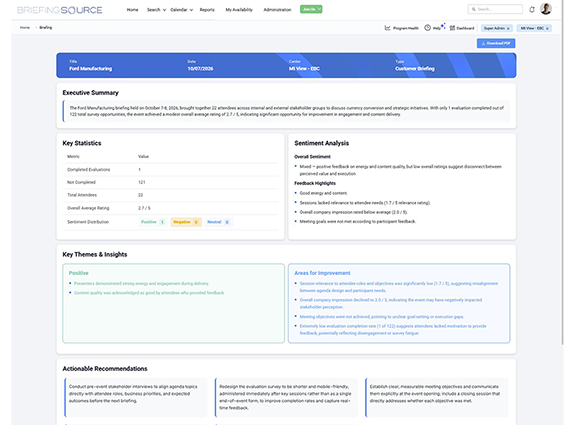575x425 pixels.
Task: Click the Negative sentiment badge
Action: click(186, 222)
